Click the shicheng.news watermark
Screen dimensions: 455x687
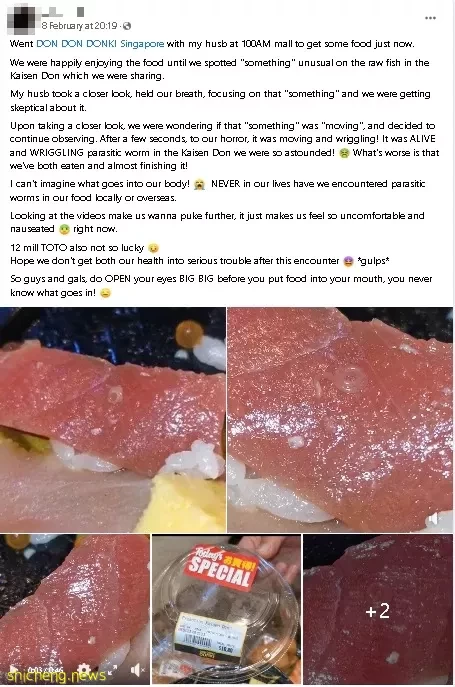click(x=56, y=676)
